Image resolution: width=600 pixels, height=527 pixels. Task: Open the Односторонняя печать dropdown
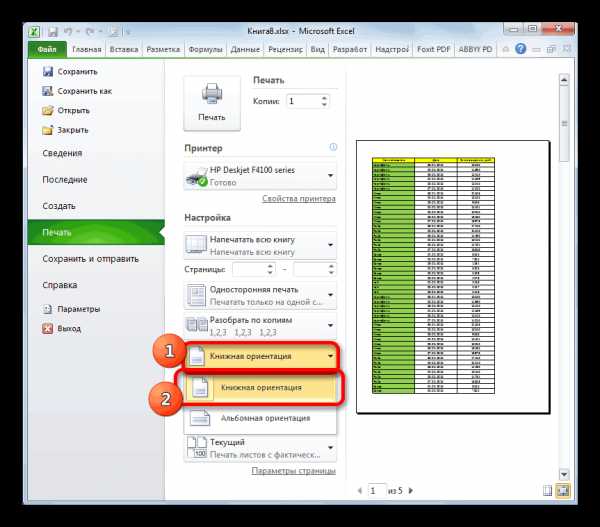[260, 295]
